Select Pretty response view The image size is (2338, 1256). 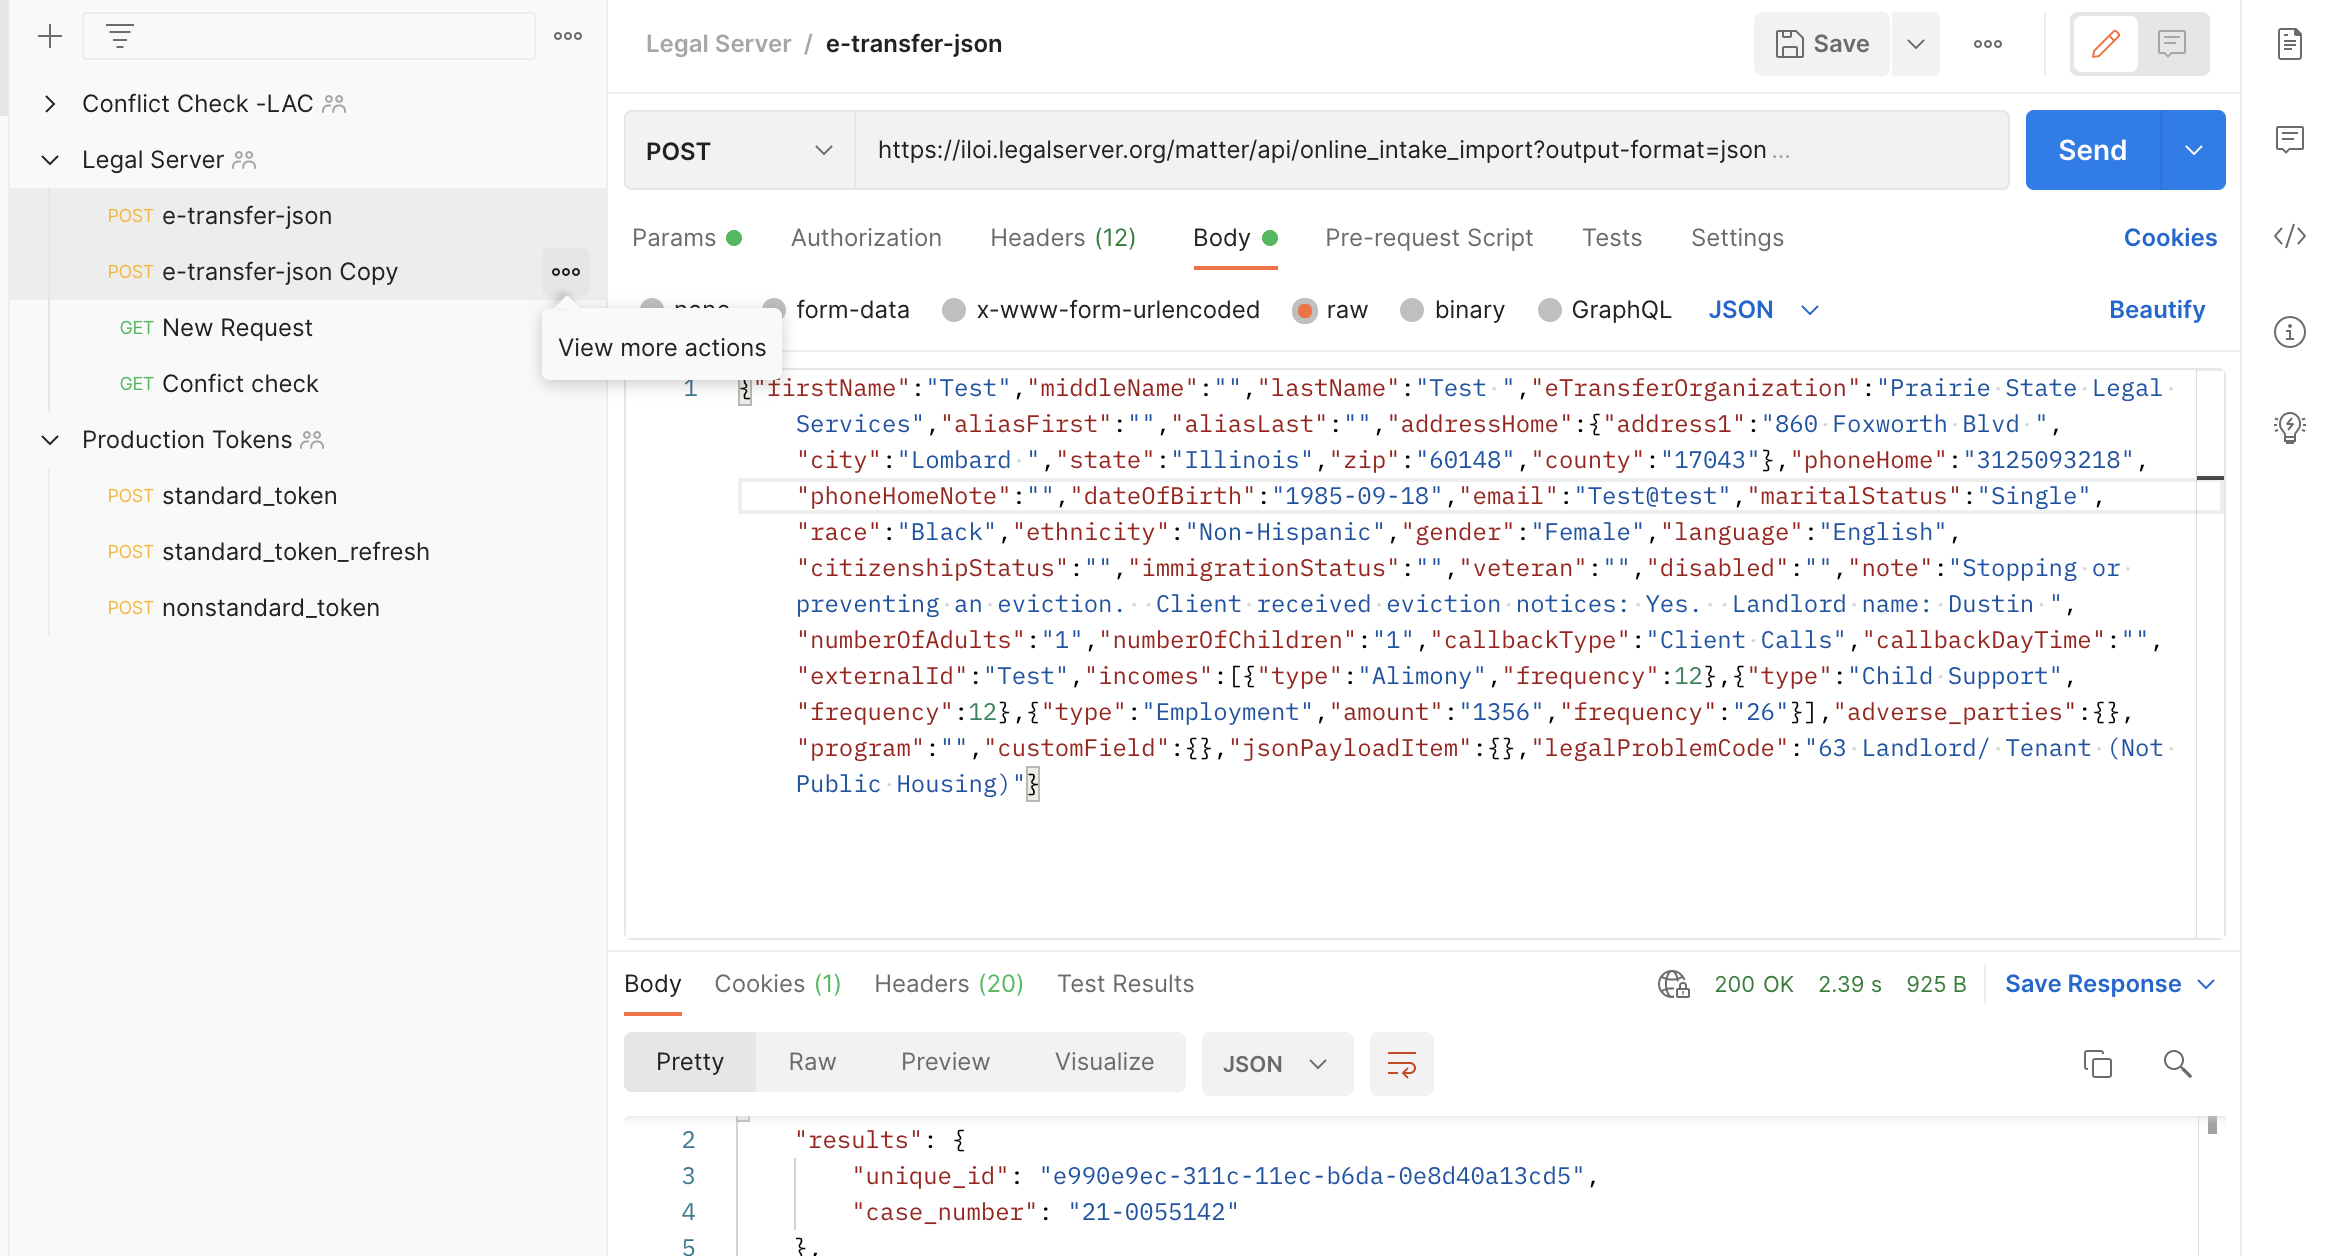click(690, 1062)
